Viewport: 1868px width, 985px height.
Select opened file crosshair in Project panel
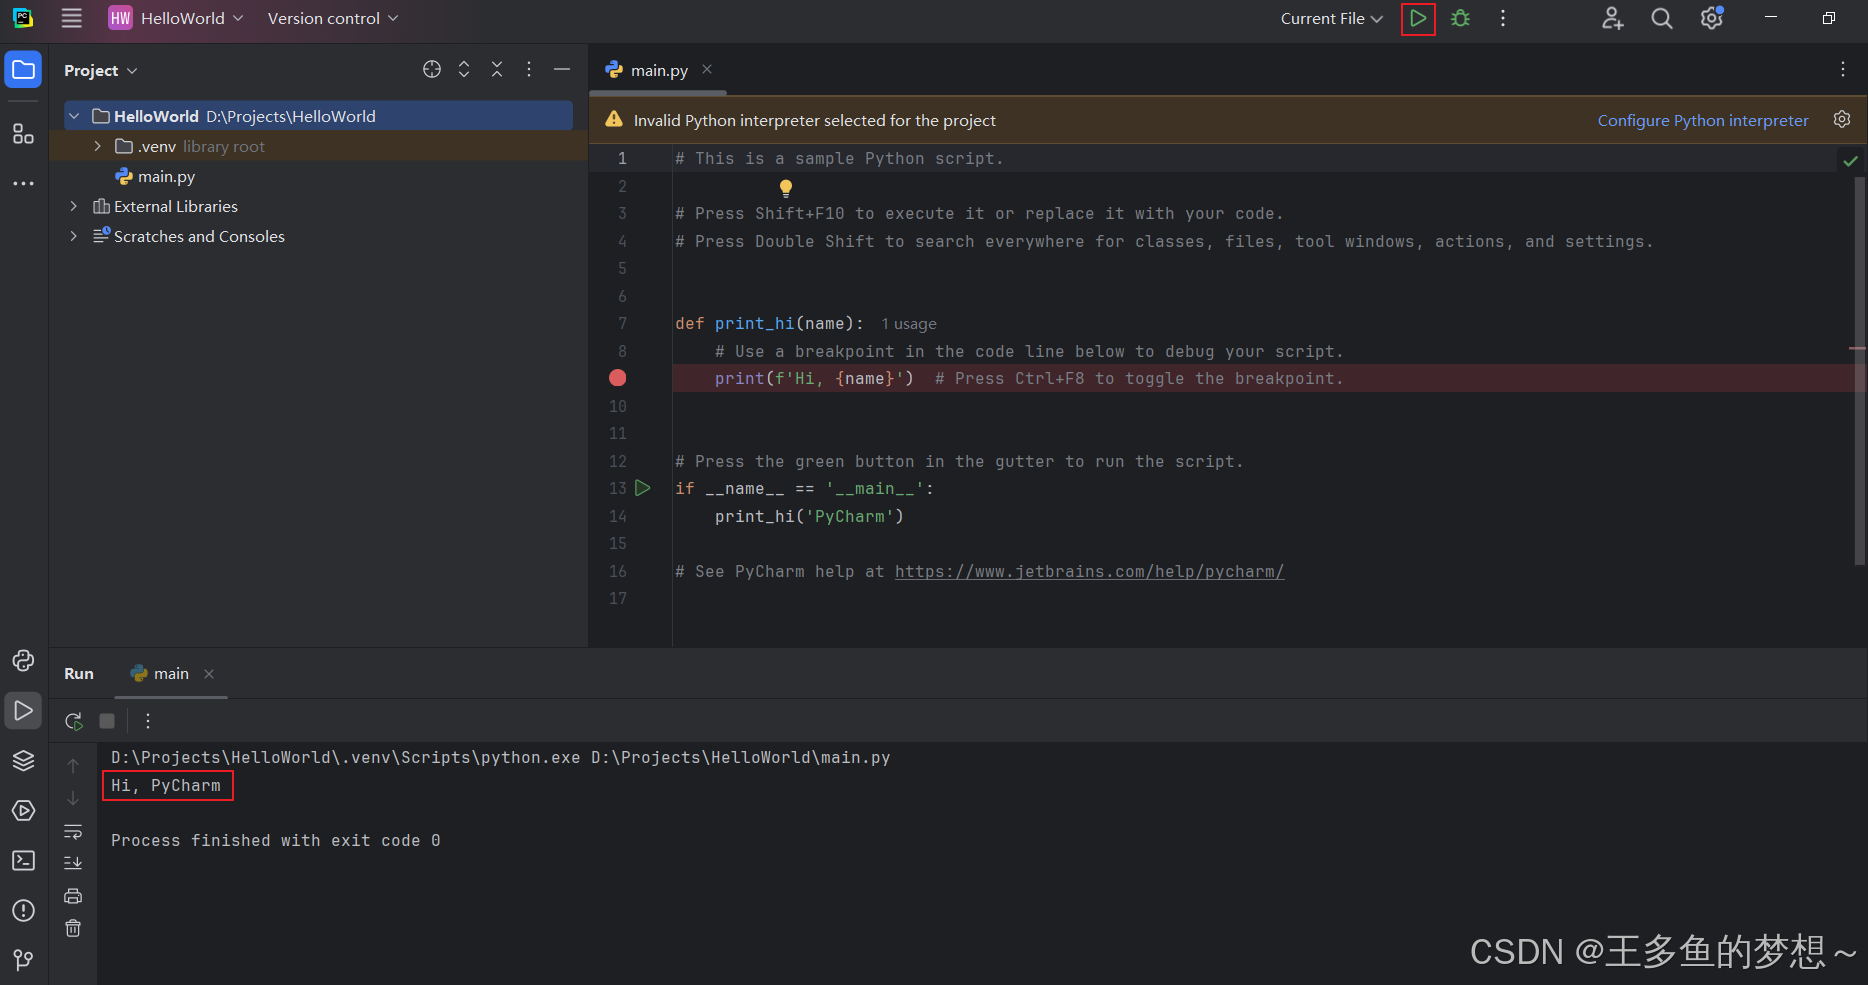click(432, 69)
